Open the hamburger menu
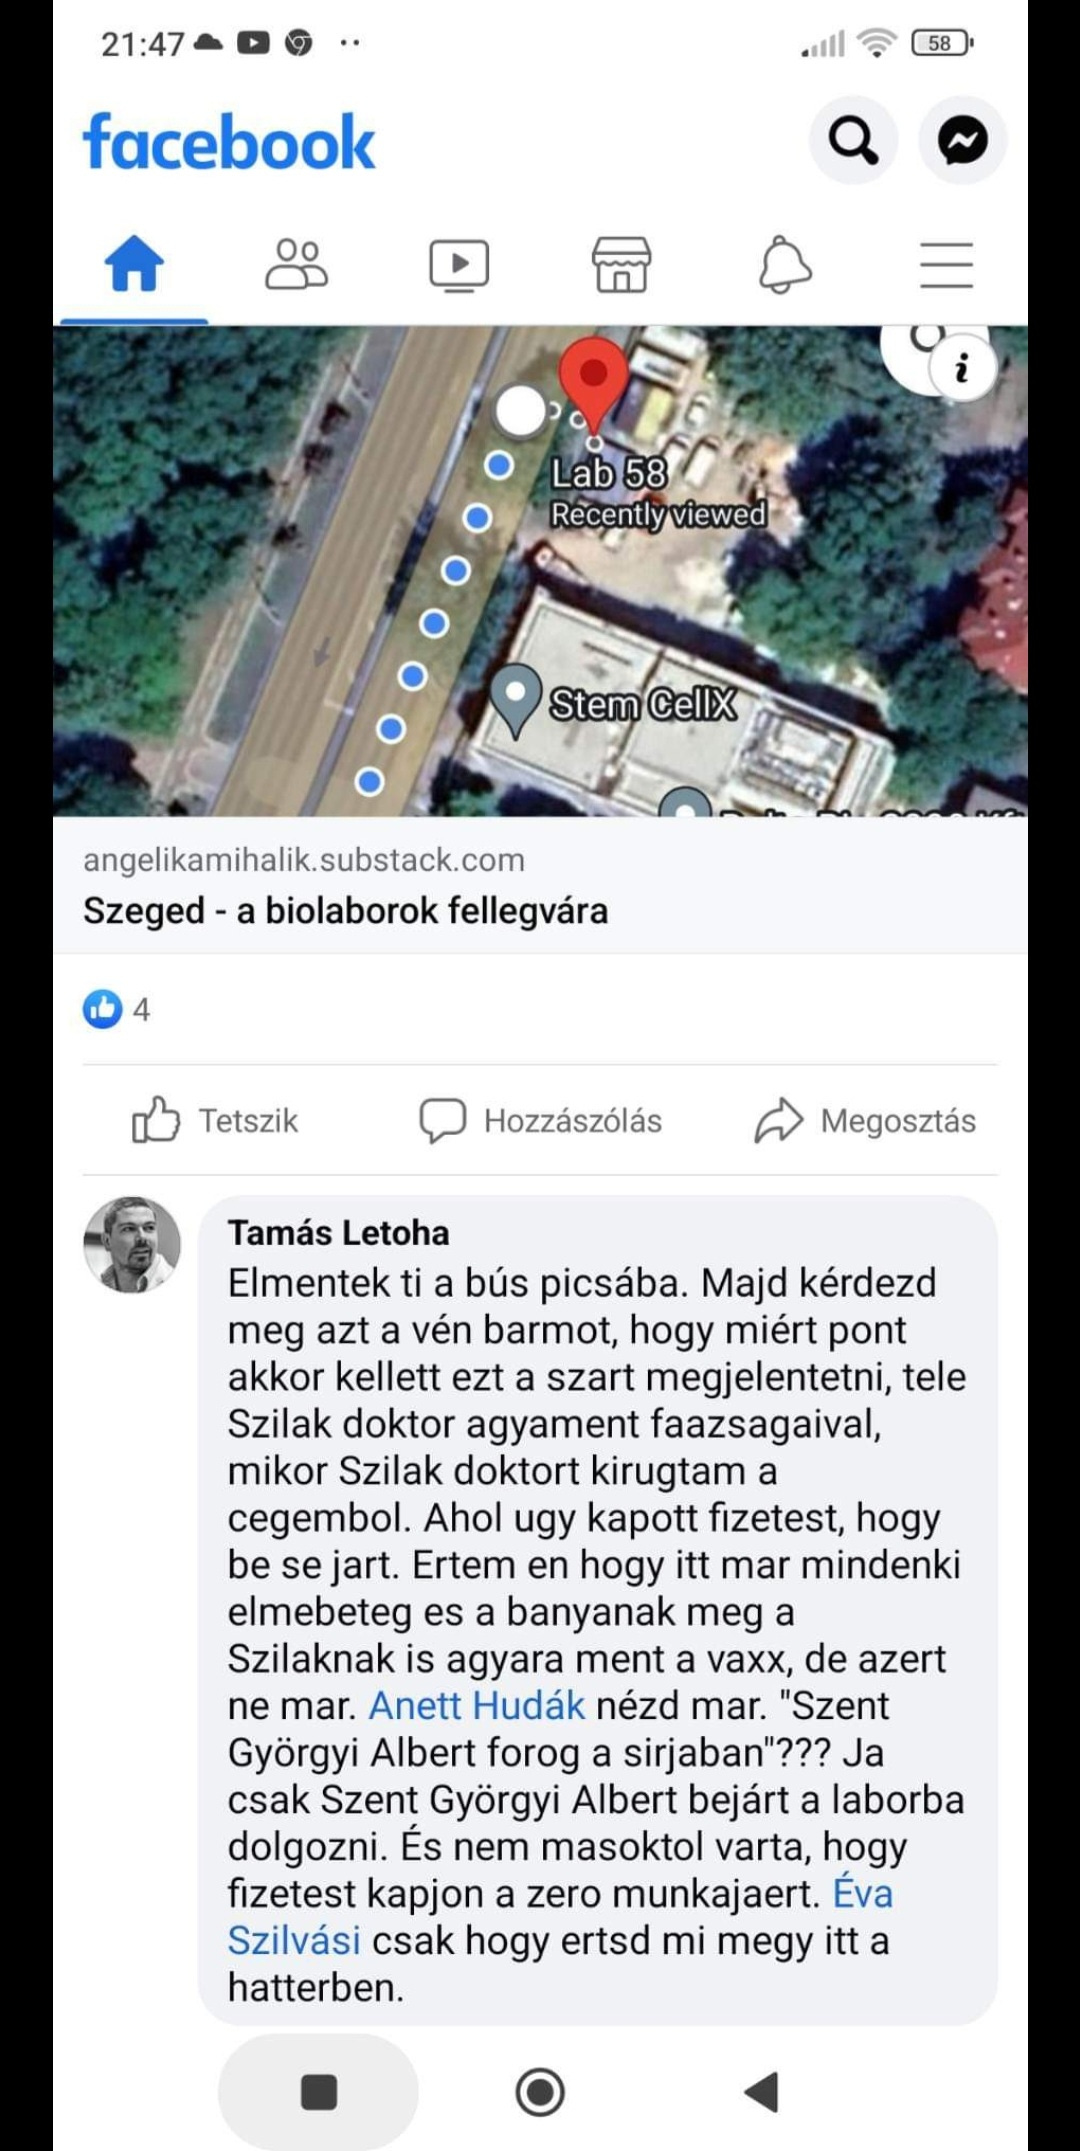This screenshot has width=1080, height=2151. click(946, 265)
